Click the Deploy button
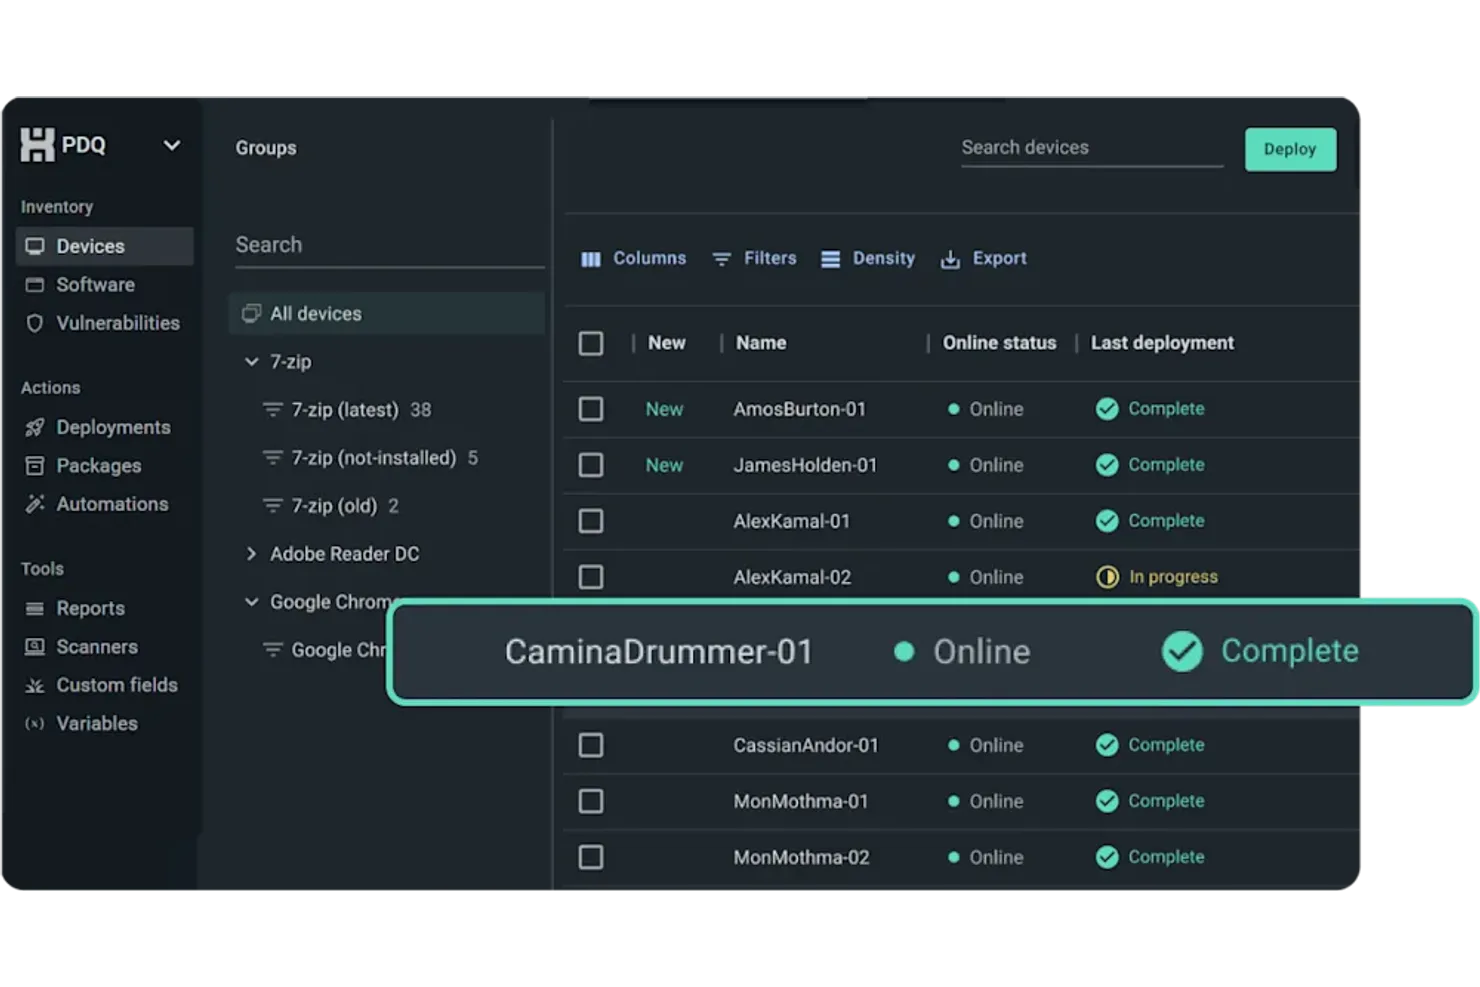Image resolution: width=1480 pixels, height=987 pixels. click(x=1290, y=149)
